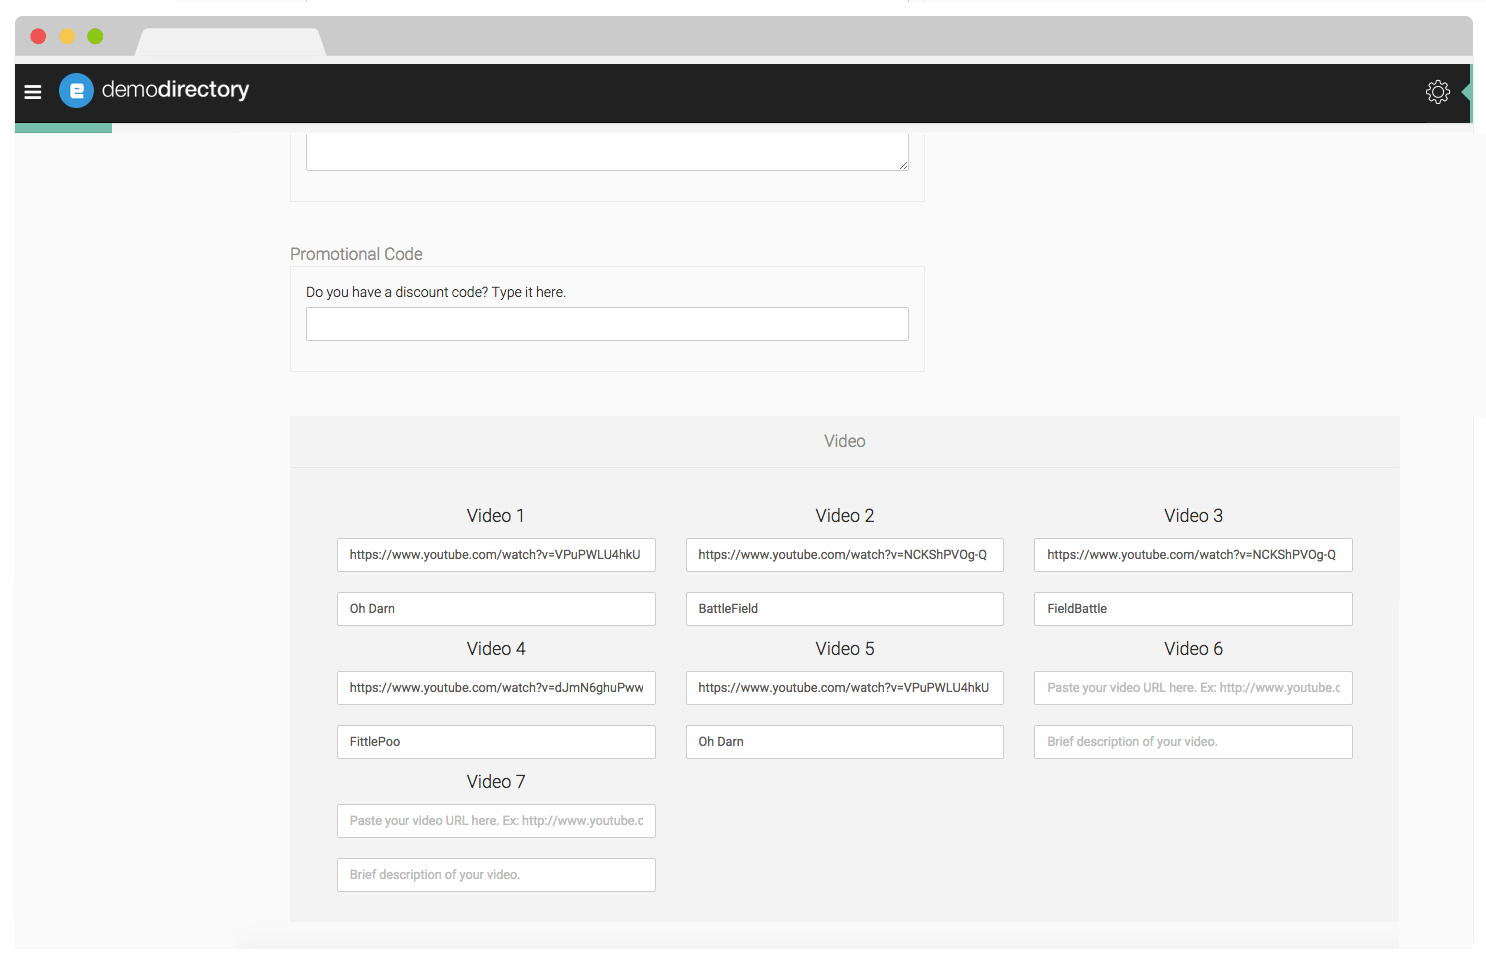Select the 'FittlePoo' description field
The image size is (1486, 973).
point(496,742)
